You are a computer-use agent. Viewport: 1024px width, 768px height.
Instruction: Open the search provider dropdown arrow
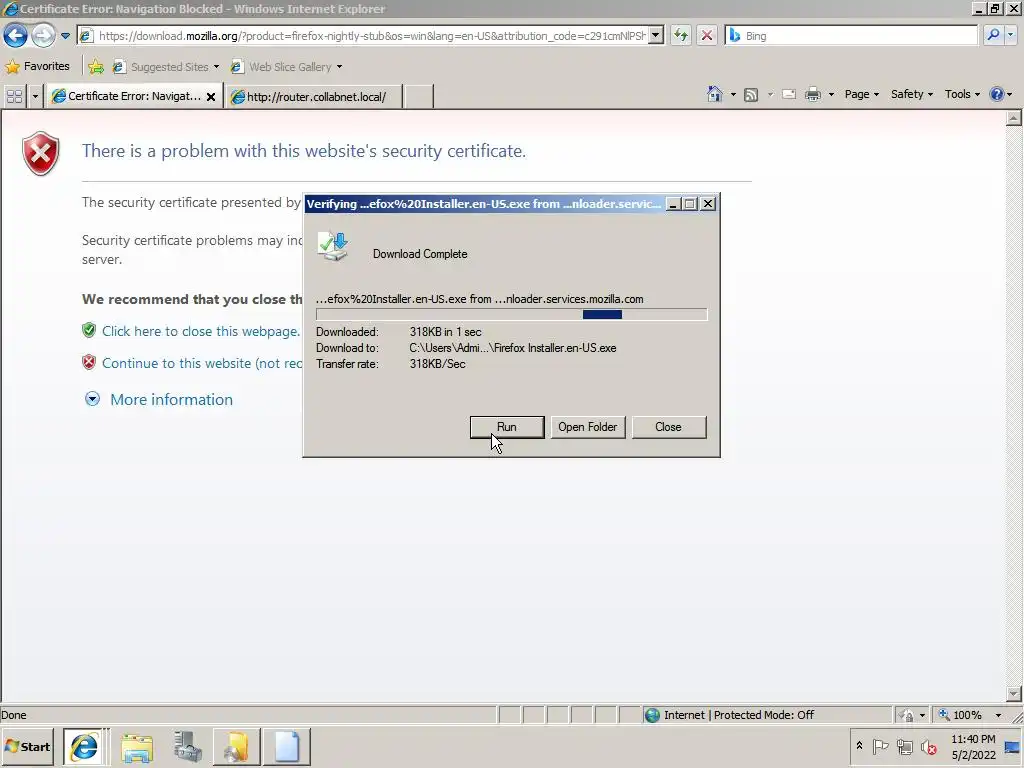(x=1011, y=36)
